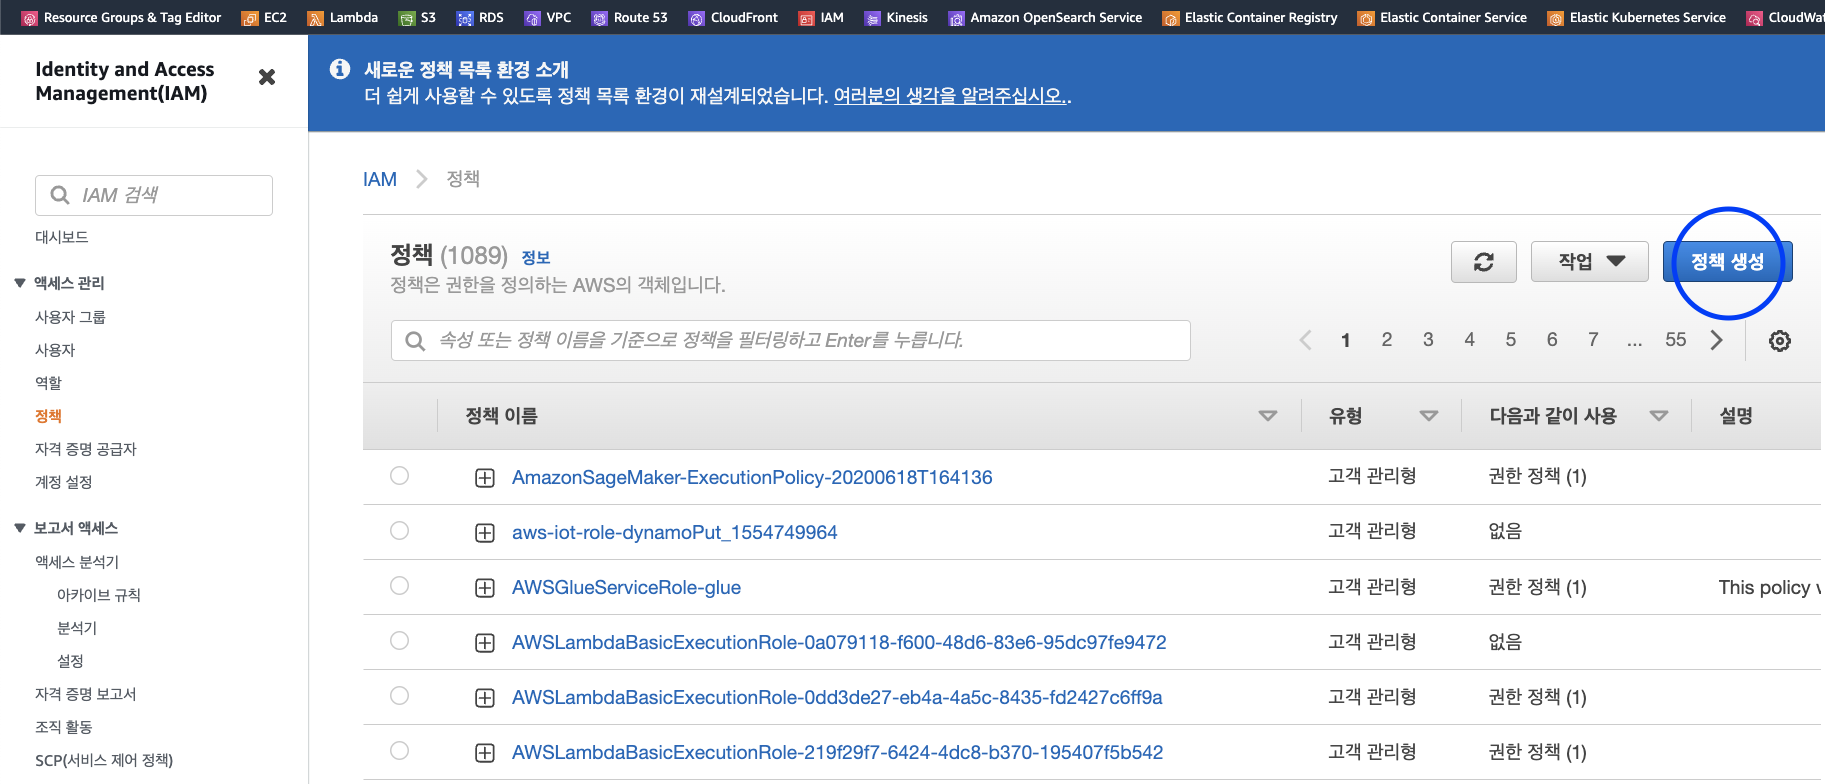The height and width of the screenshot is (784, 1825).
Task: Open the Elastic Kubernetes Service shortcut icon
Action: (x=1556, y=18)
